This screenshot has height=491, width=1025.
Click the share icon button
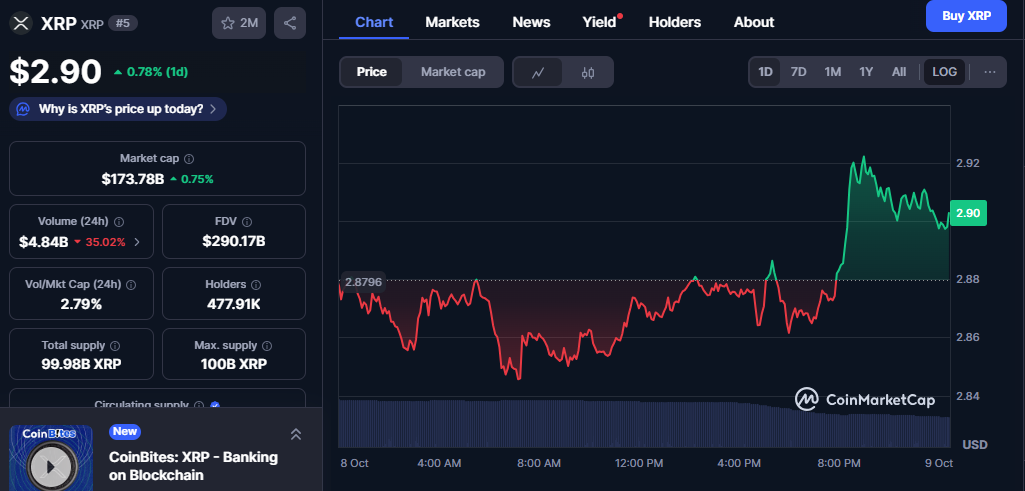click(289, 23)
